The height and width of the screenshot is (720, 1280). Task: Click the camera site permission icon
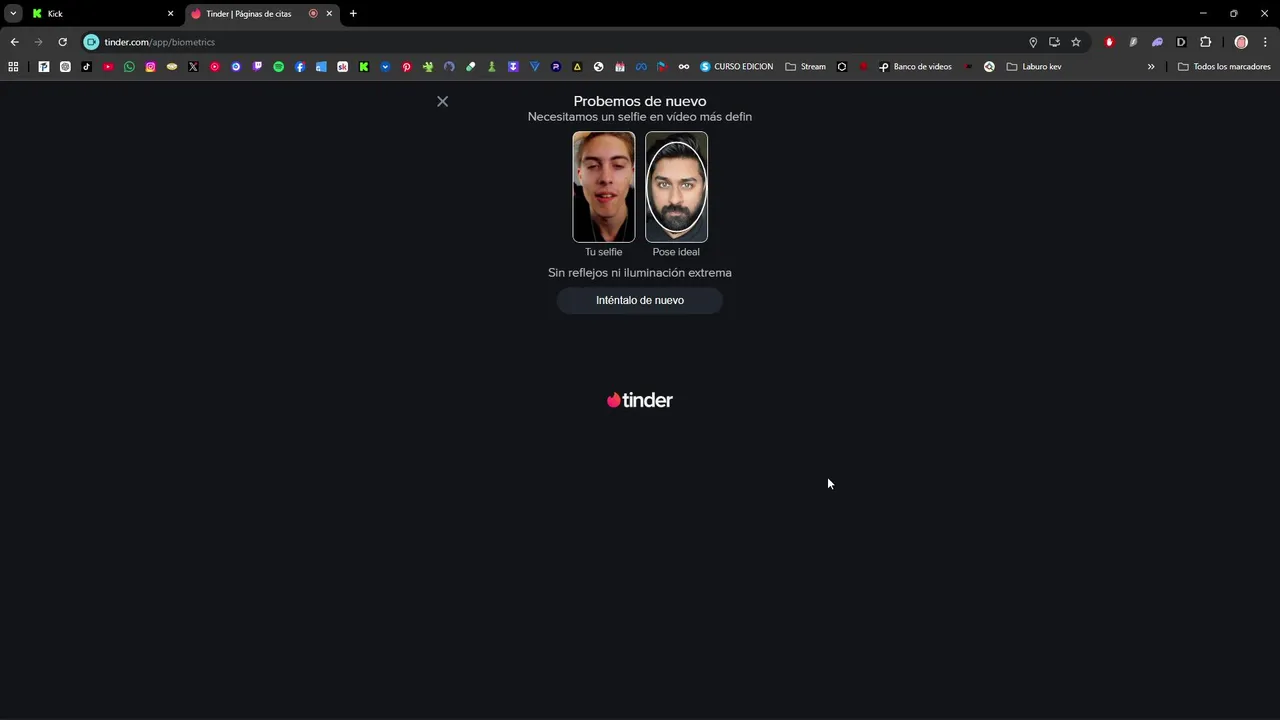pos(91,42)
